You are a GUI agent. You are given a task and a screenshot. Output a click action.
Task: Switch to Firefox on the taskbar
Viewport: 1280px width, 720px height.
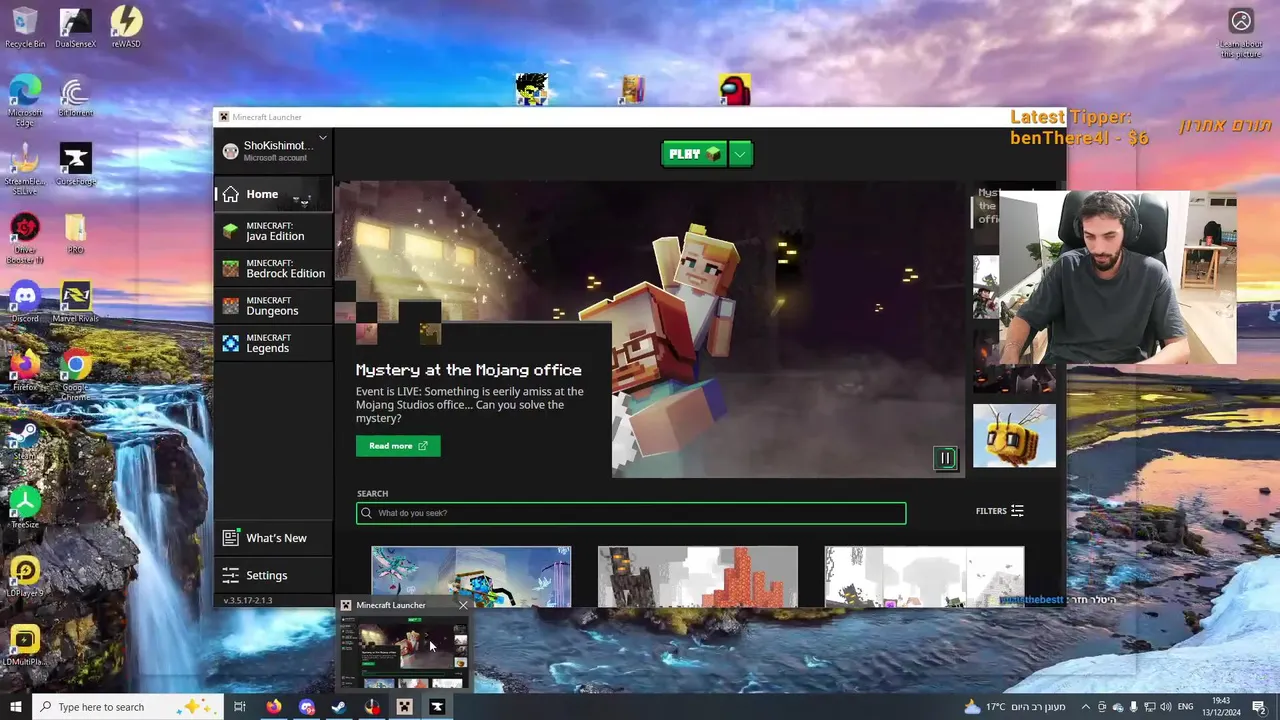tap(274, 707)
